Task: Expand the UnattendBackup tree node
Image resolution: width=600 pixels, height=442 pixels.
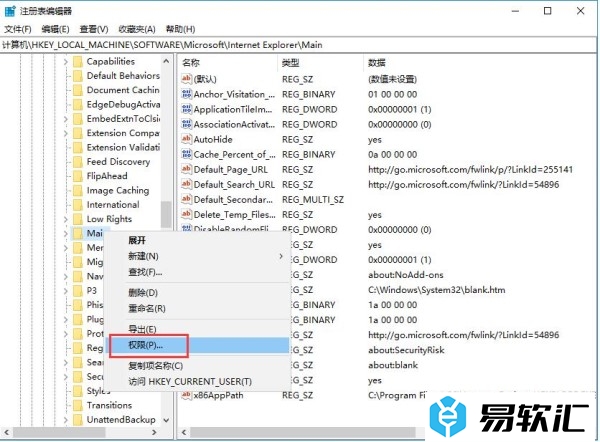Action: pos(65,420)
